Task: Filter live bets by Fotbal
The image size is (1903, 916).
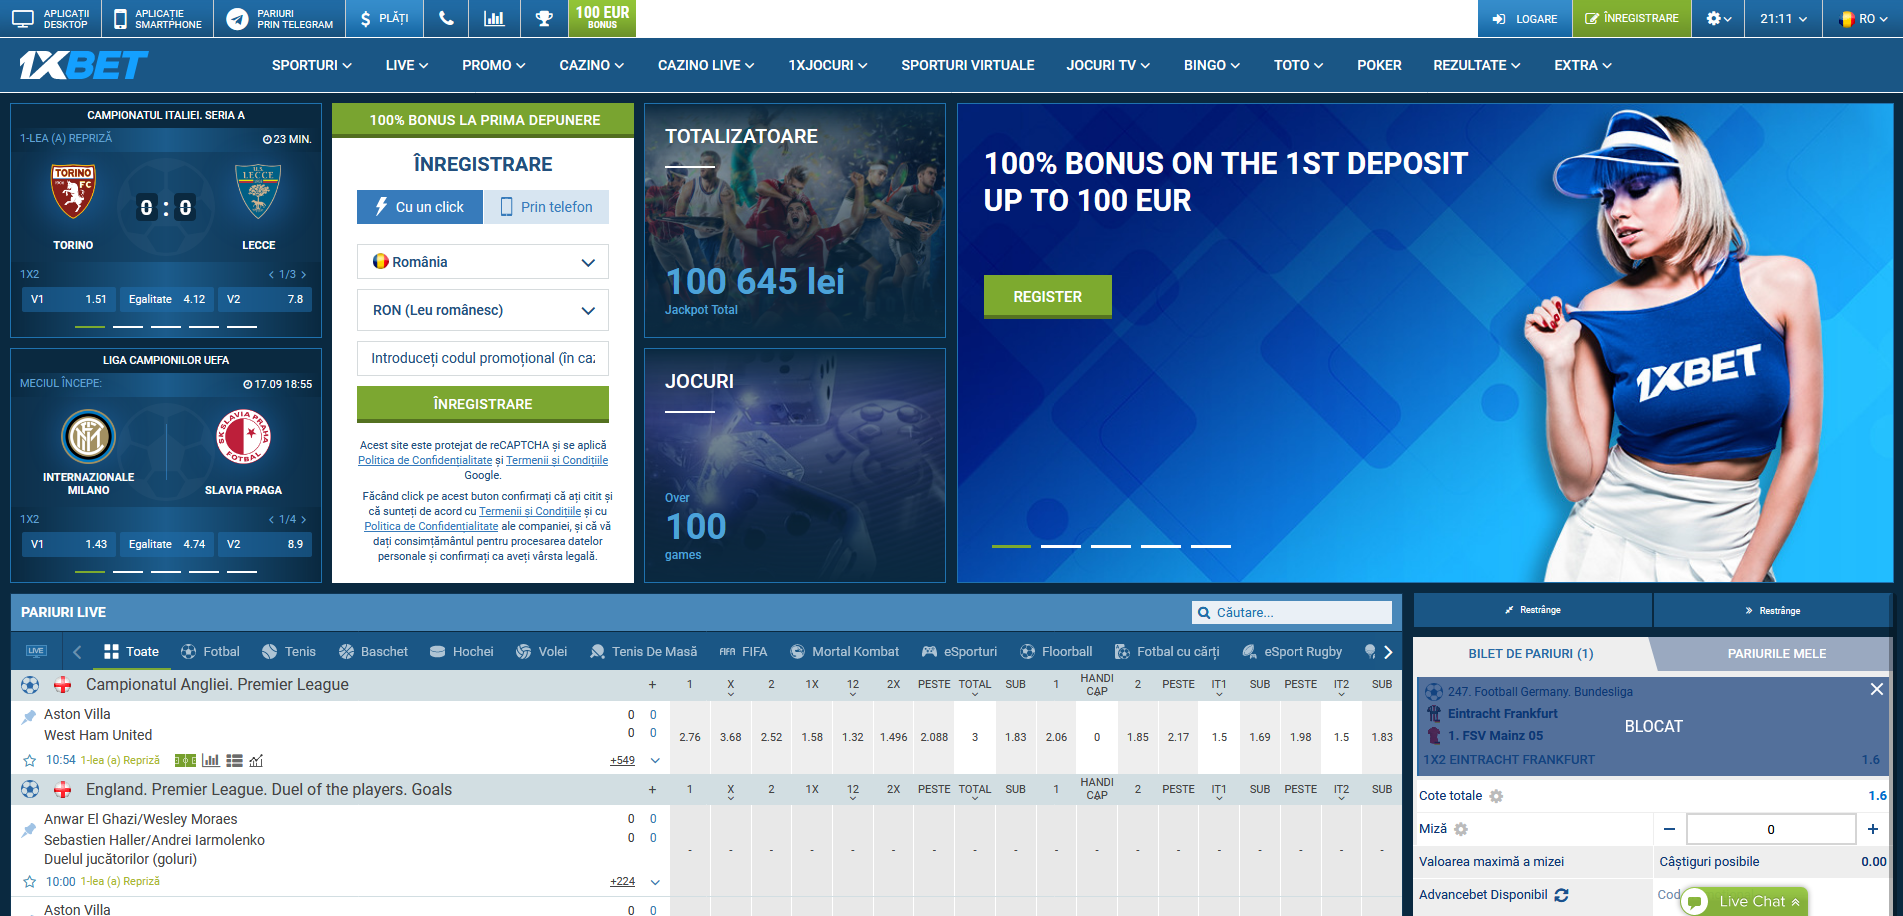Action: pos(210,652)
